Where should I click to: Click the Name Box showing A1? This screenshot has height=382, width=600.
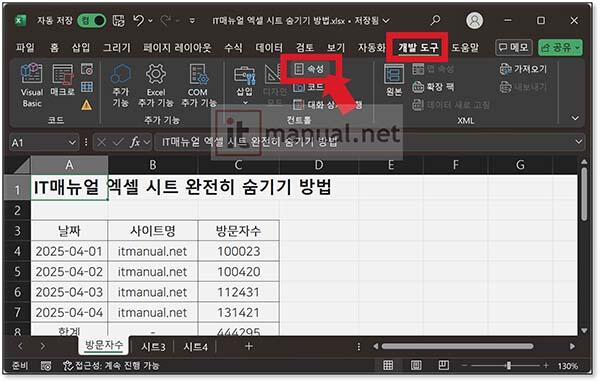coord(44,143)
